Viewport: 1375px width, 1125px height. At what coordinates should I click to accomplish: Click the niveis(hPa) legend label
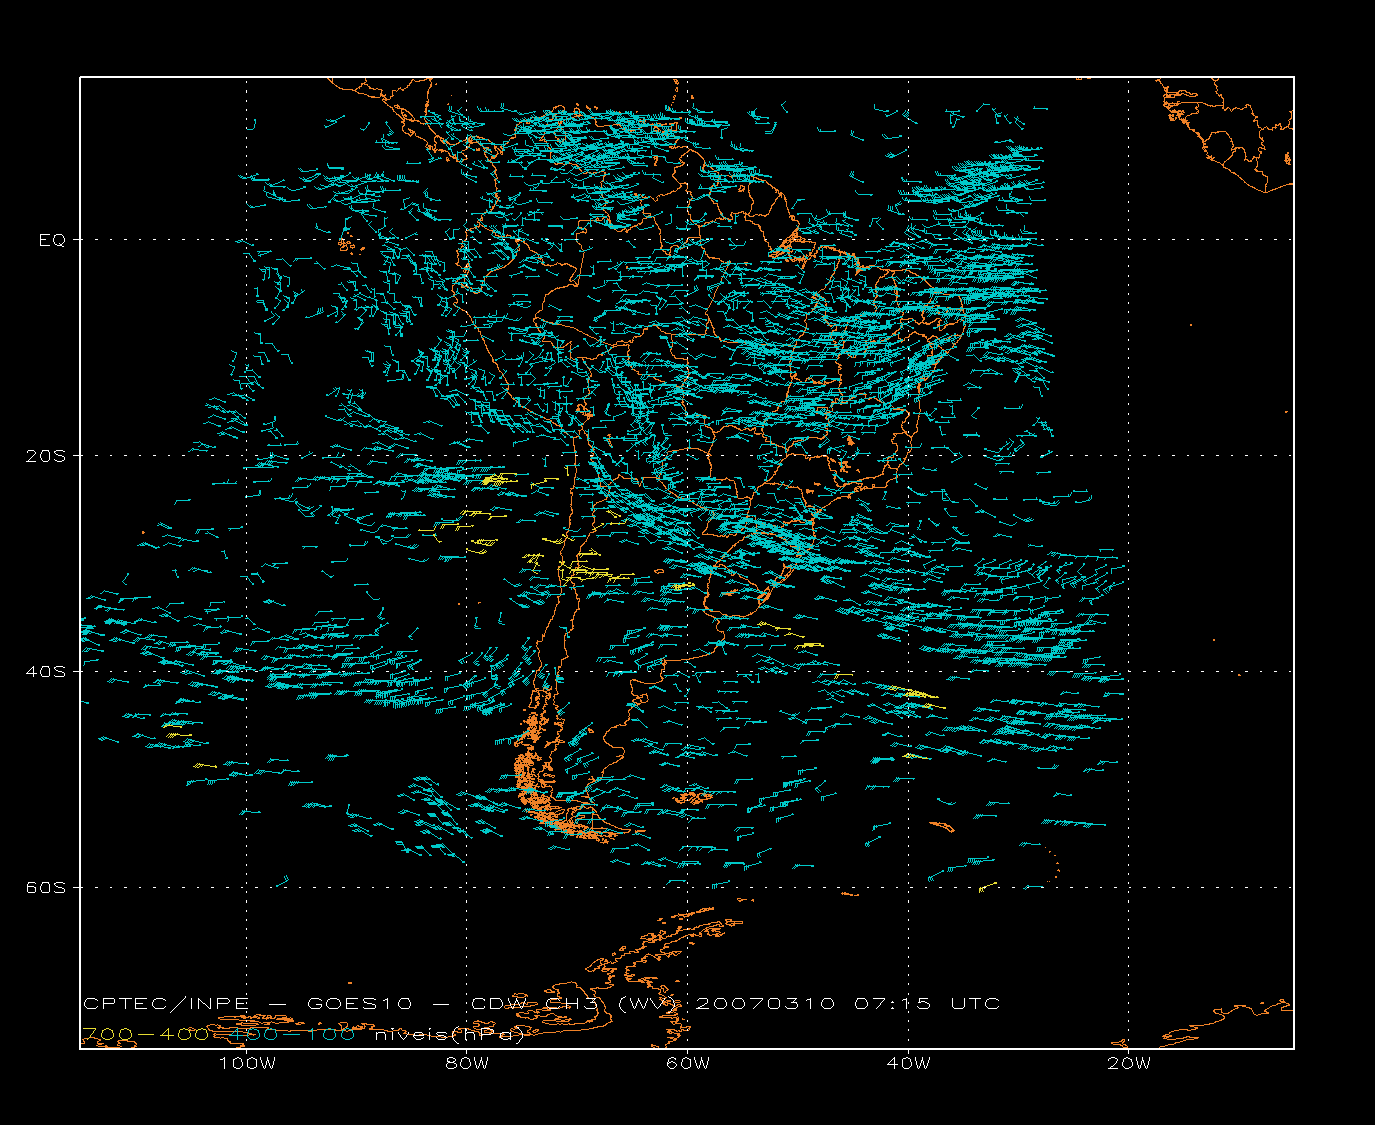click(450, 1034)
